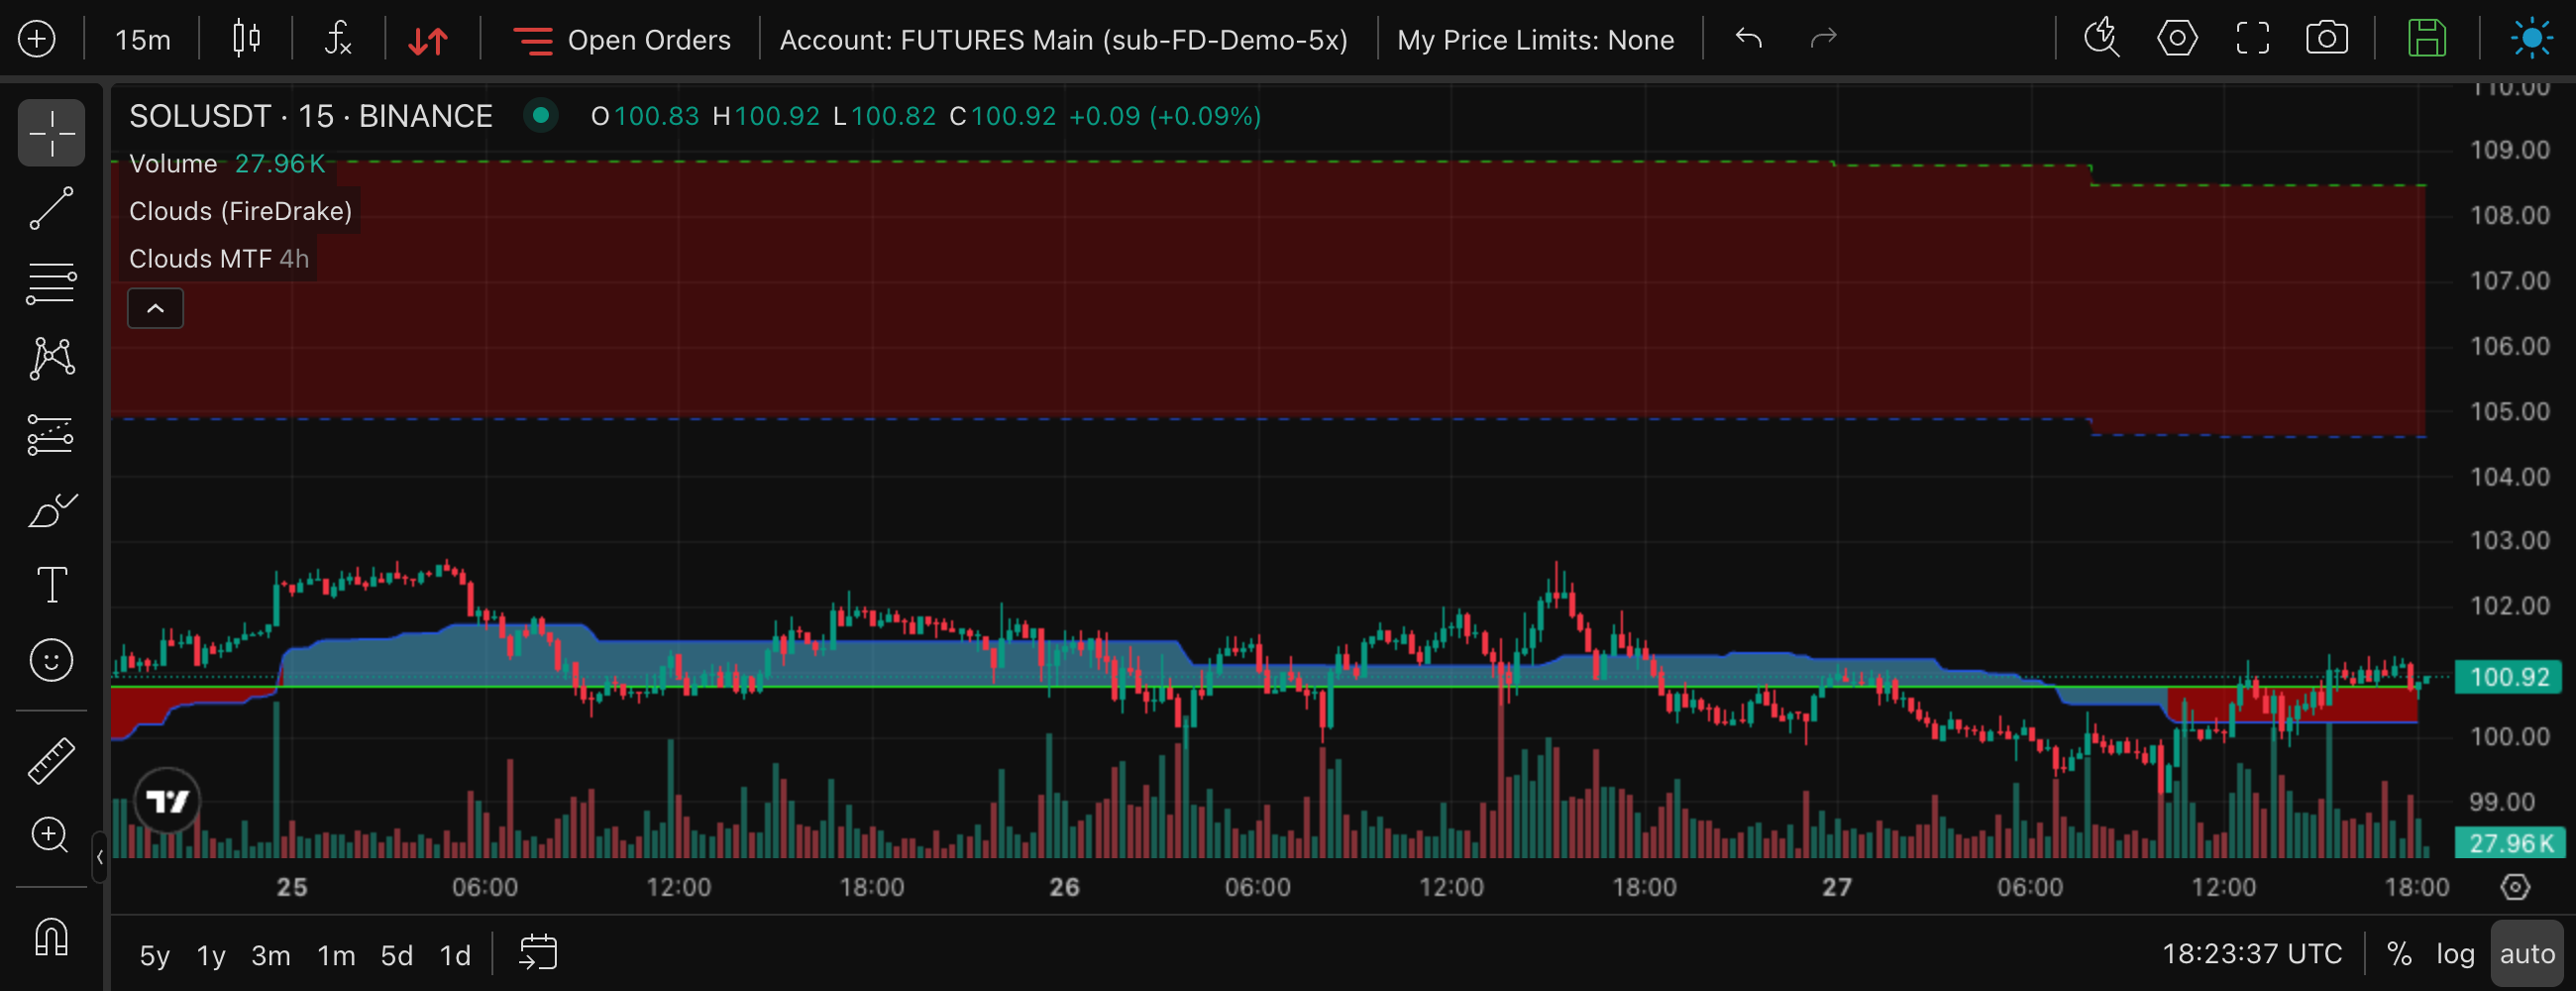The image size is (2576, 991).
Task: Redo the last chart action
Action: click(1824, 39)
